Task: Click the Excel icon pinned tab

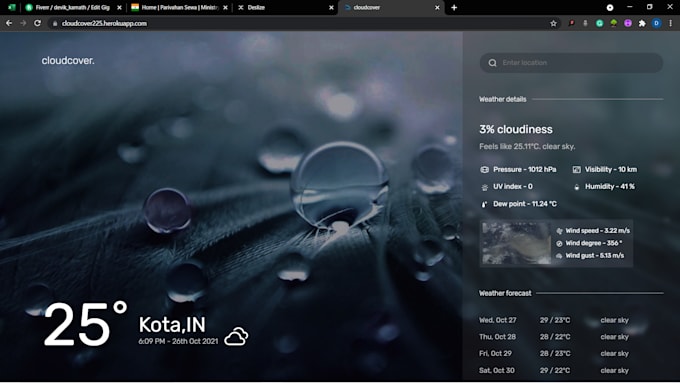Action: pyautogui.click(x=12, y=7)
